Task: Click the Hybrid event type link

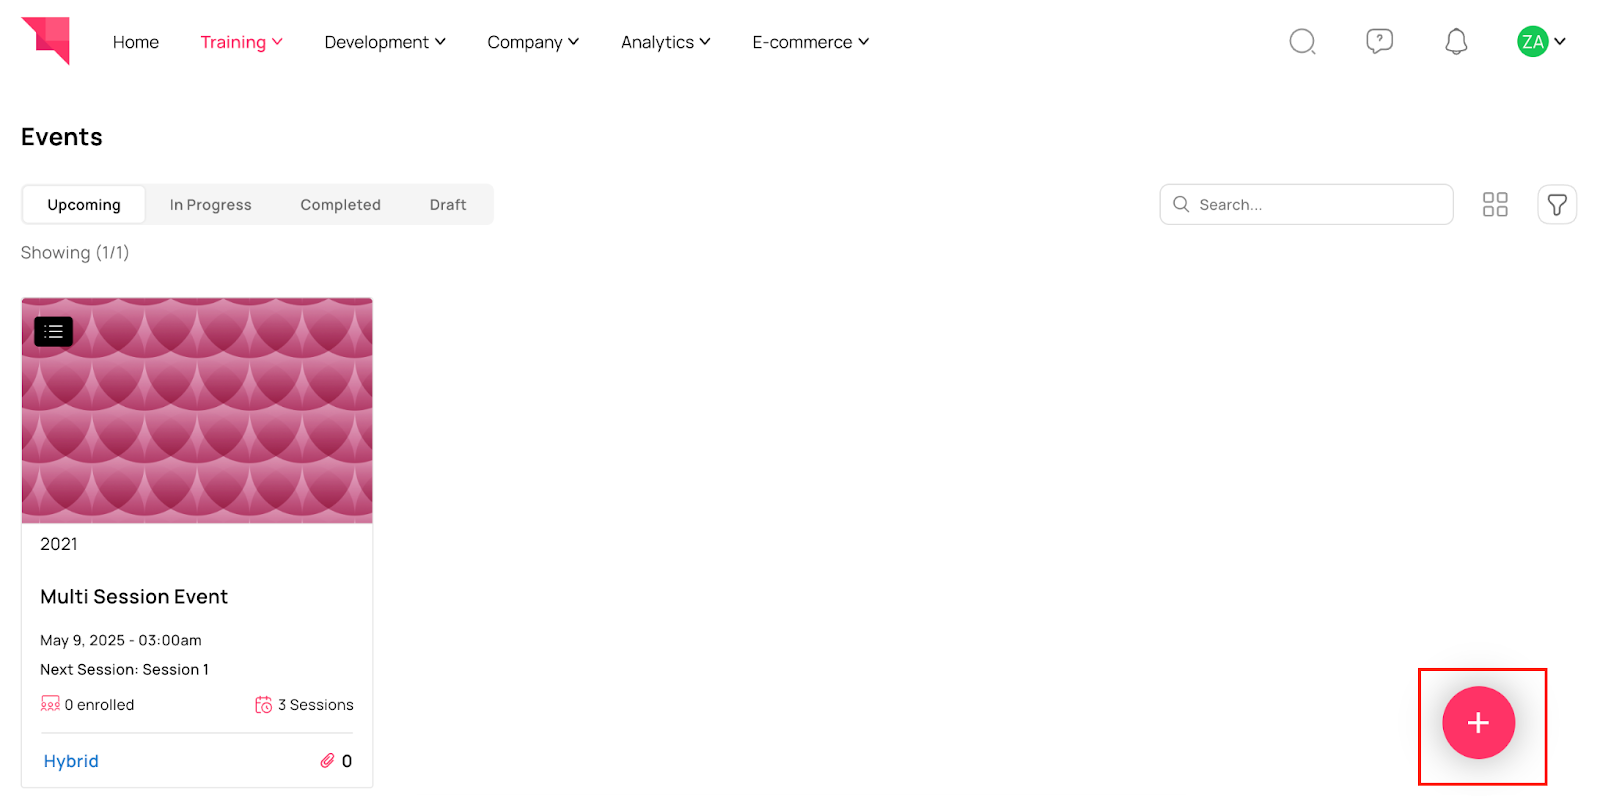Action: tap(71, 761)
